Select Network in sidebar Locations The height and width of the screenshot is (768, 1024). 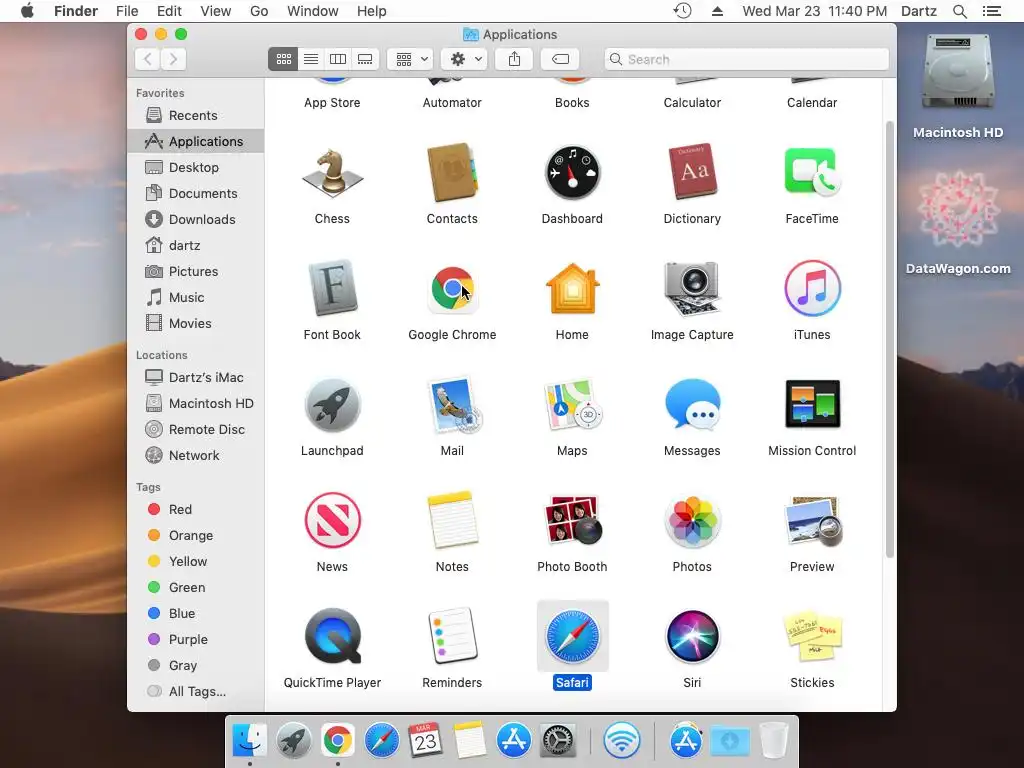tap(195, 456)
